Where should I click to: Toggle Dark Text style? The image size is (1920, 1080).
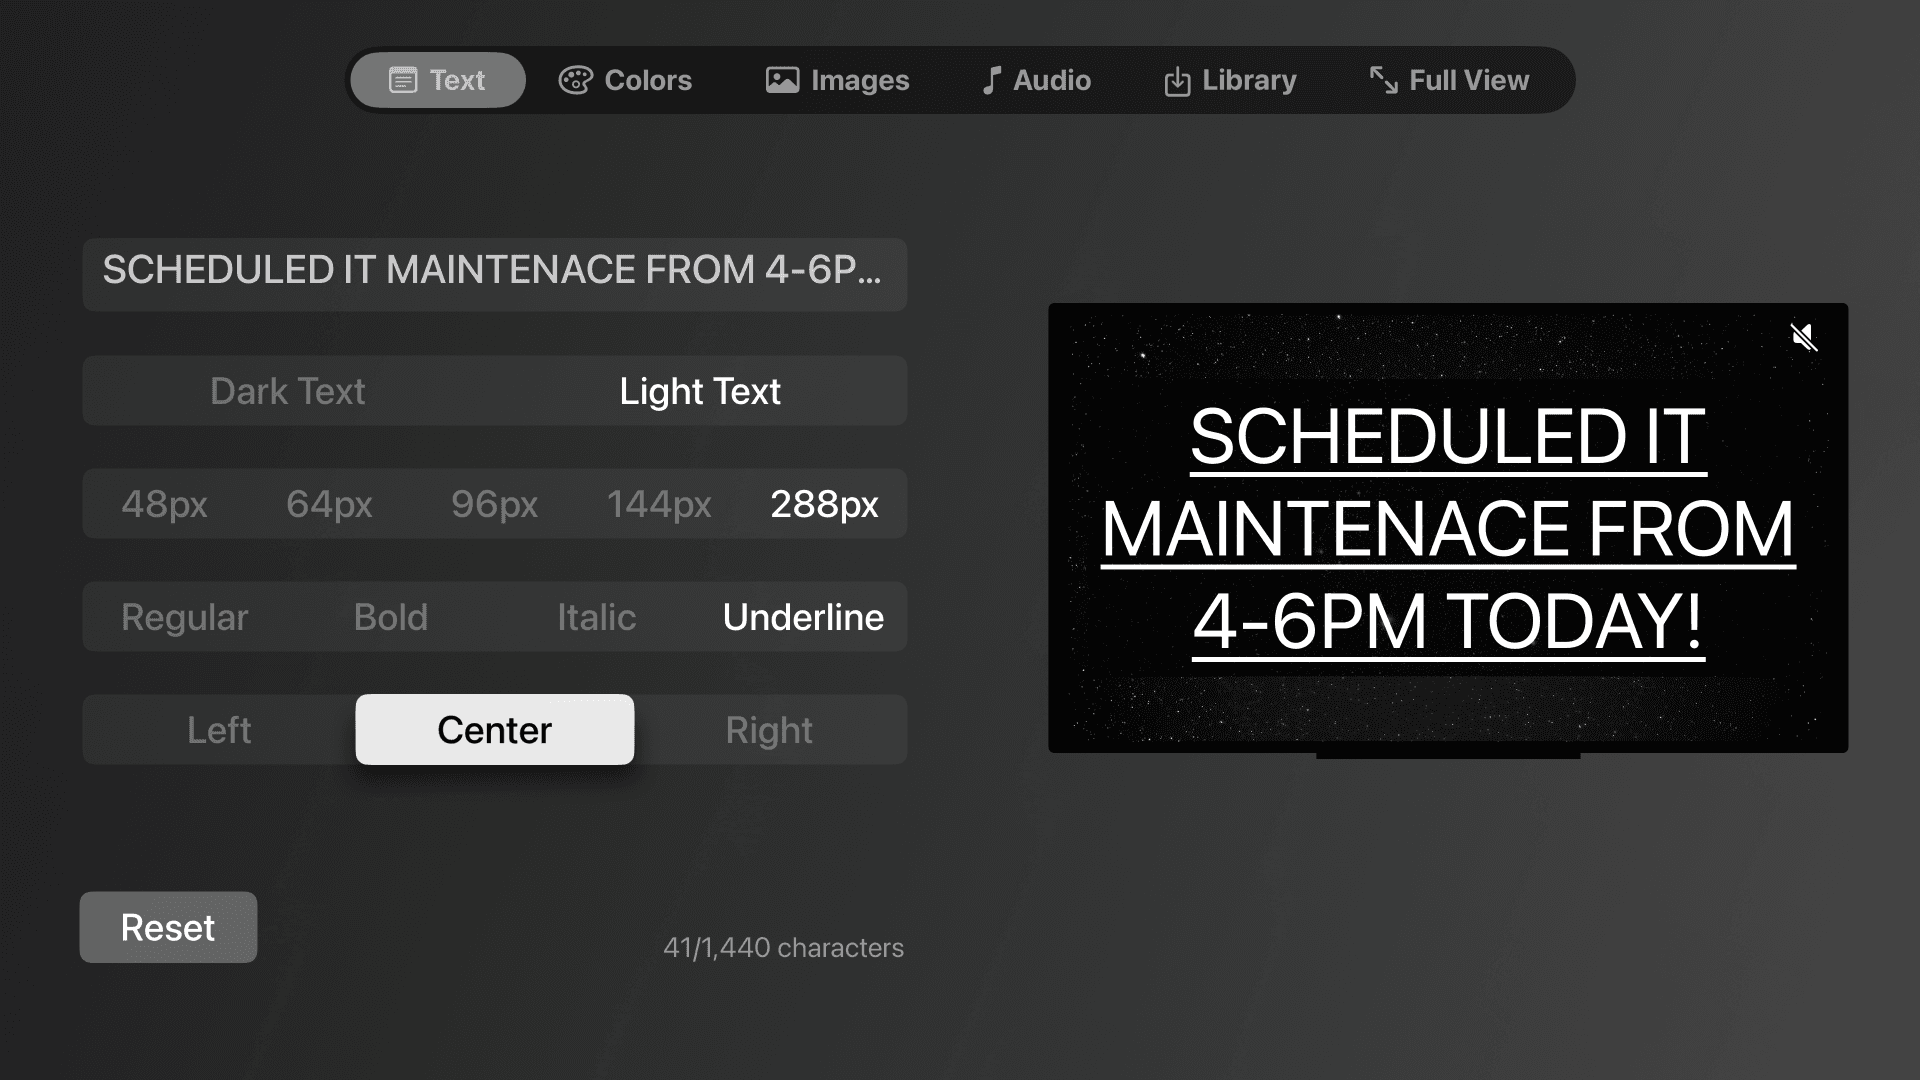tap(287, 390)
